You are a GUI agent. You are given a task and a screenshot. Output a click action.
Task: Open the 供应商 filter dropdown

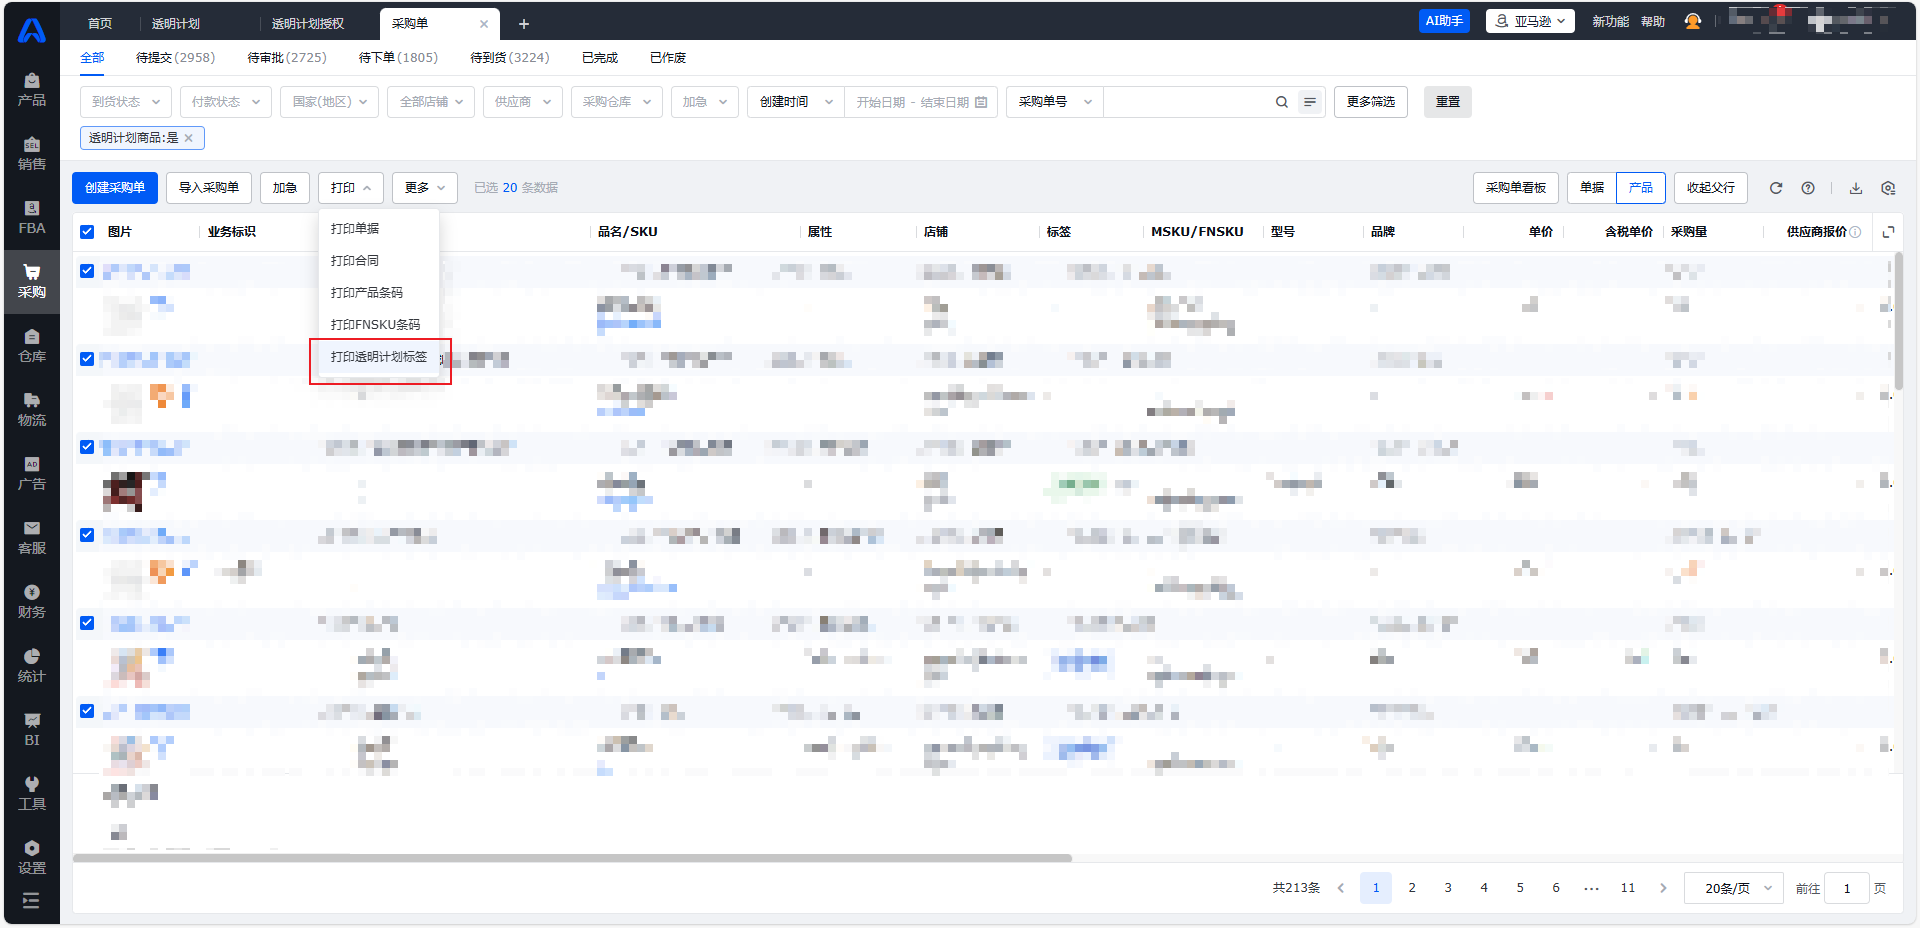523,102
